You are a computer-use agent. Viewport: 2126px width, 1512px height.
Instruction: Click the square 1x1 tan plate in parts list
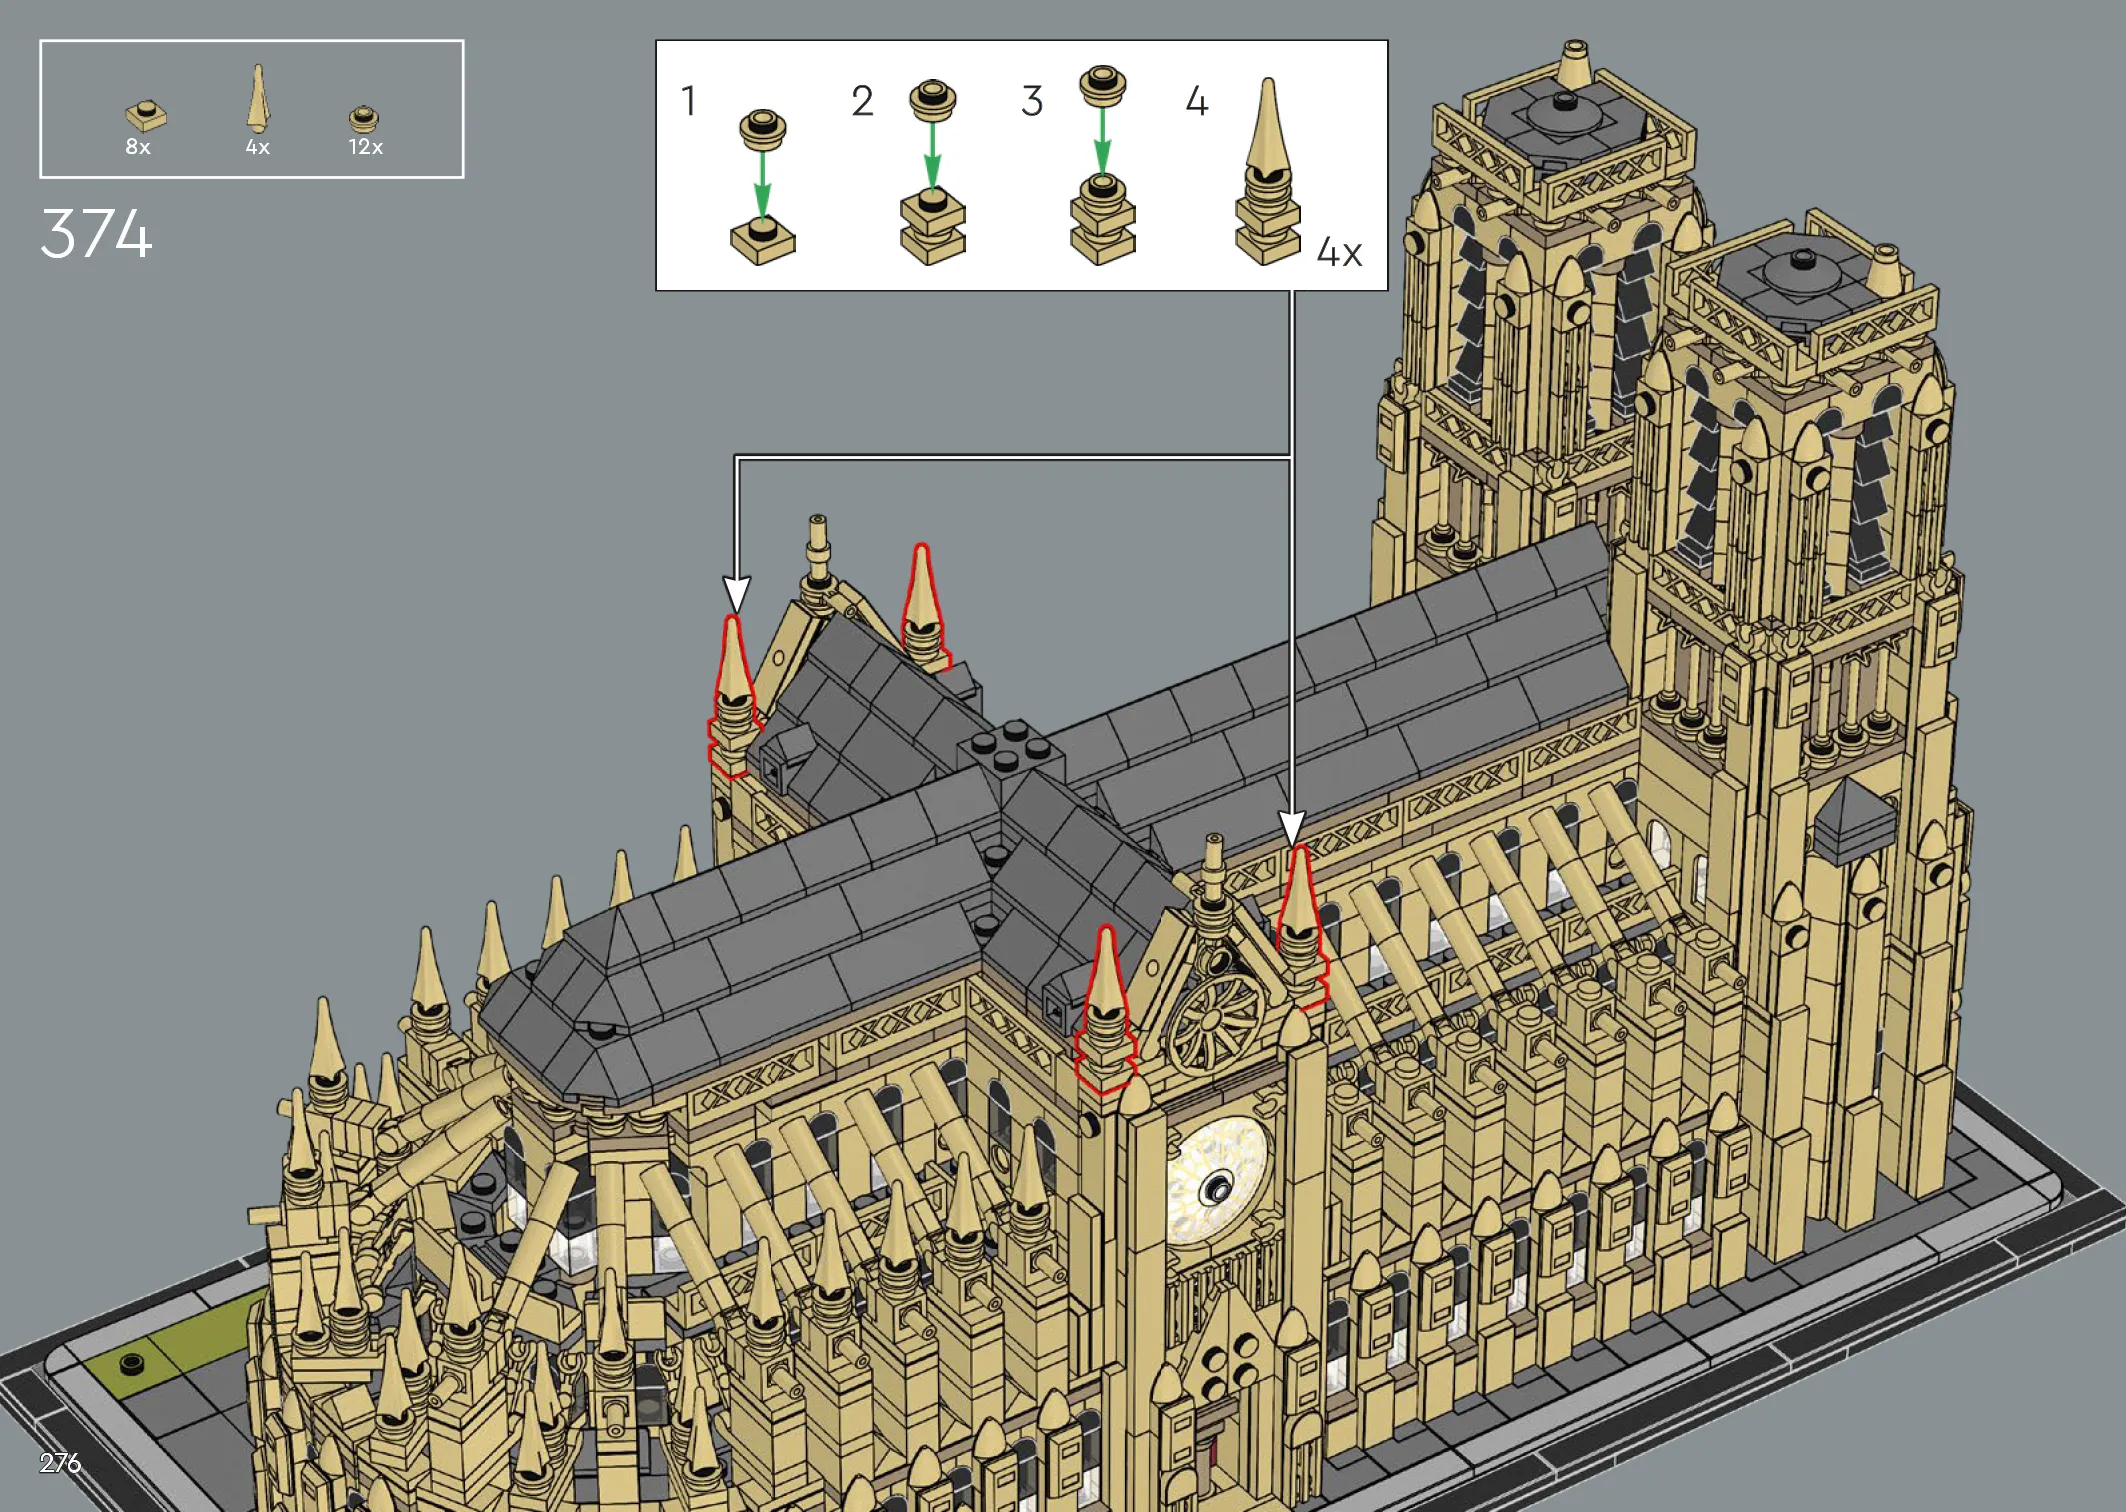coord(146,116)
